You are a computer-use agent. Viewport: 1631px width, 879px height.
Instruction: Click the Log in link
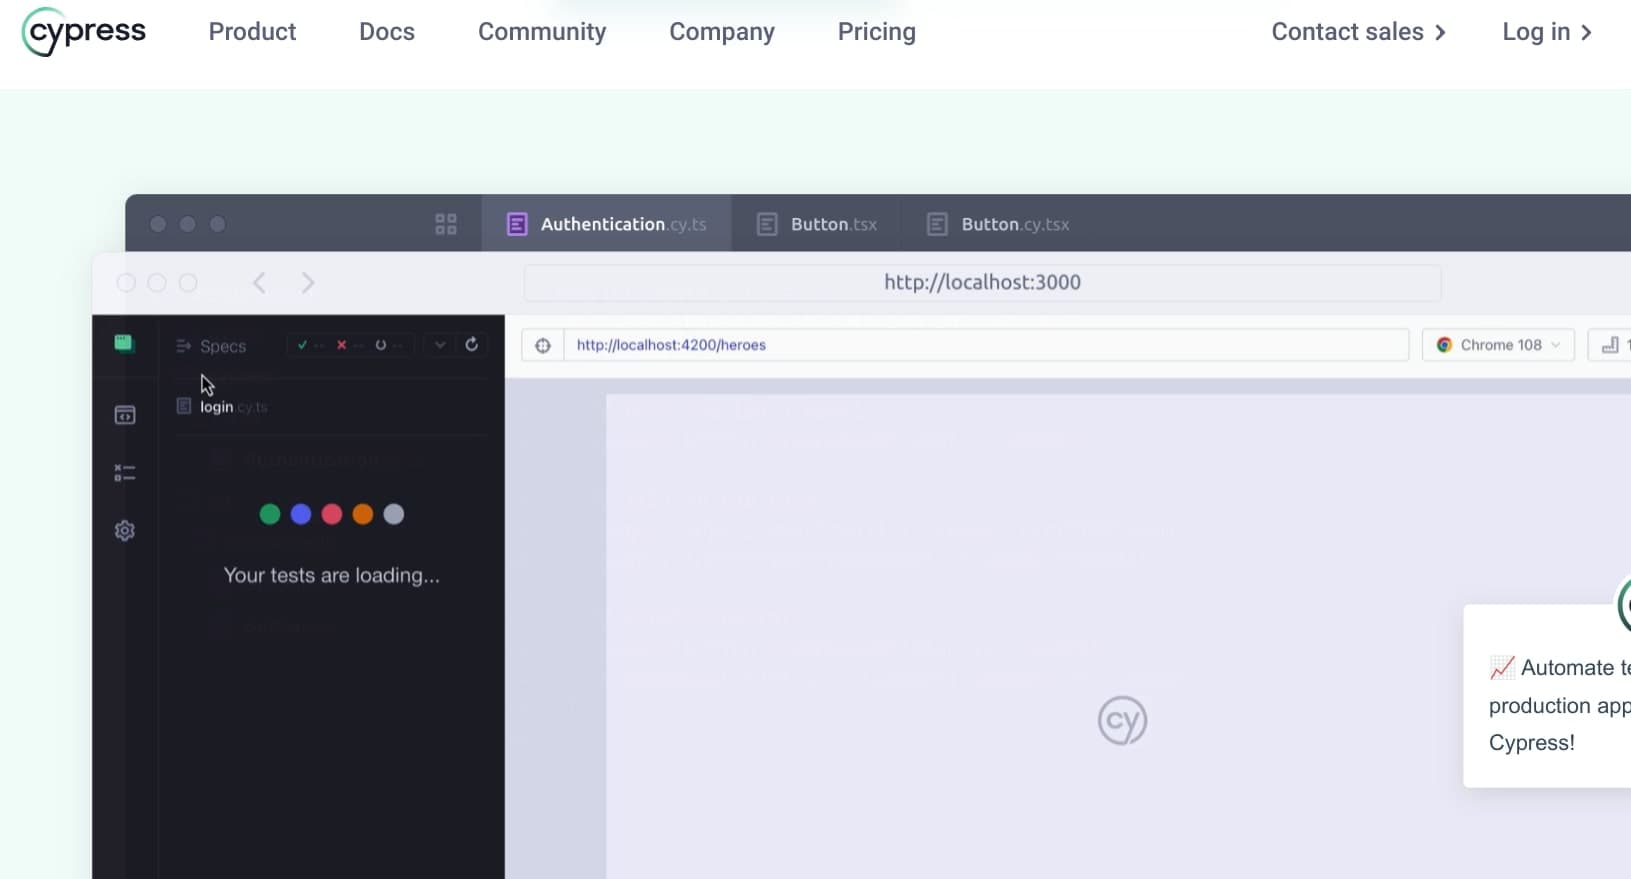[x=1546, y=32]
